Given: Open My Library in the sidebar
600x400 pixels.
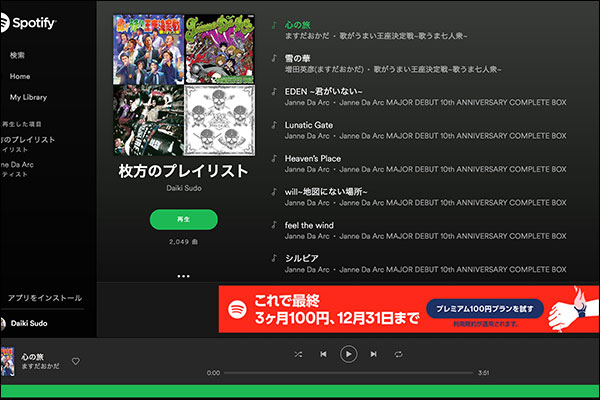Looking at the screenshot, I should (x=28, y=97).
